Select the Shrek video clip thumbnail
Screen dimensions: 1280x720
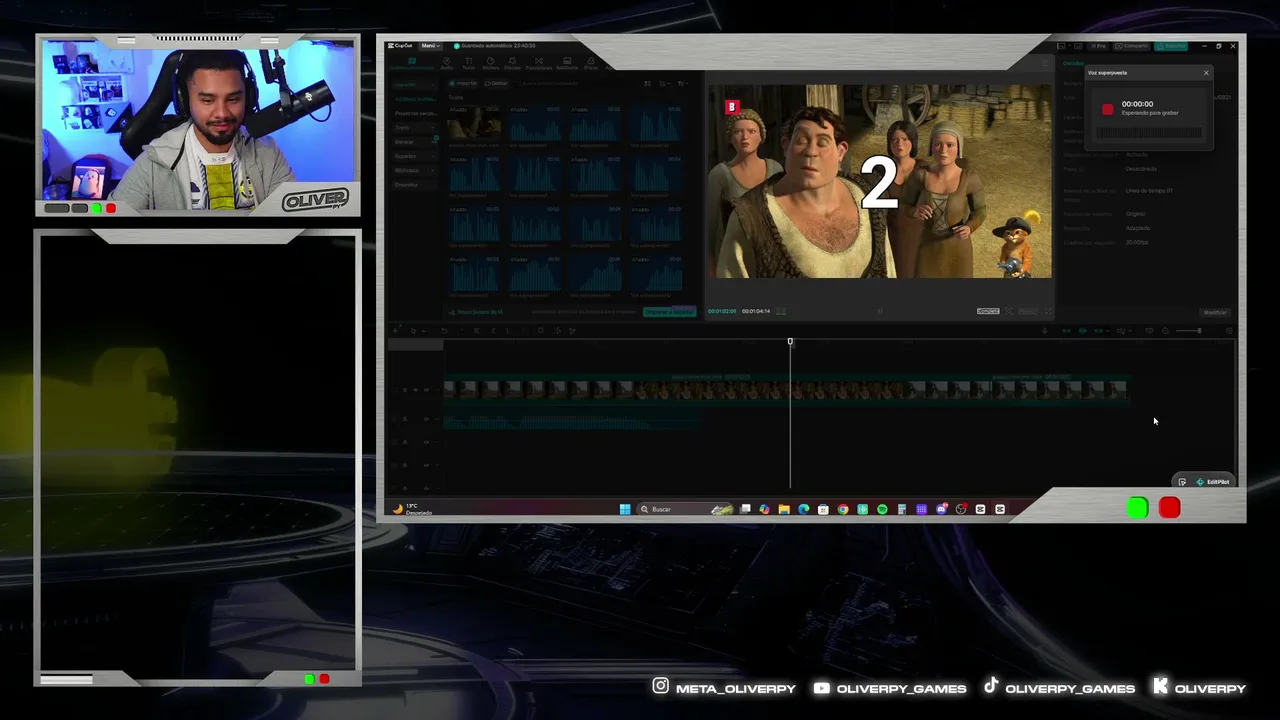[474, 124]
